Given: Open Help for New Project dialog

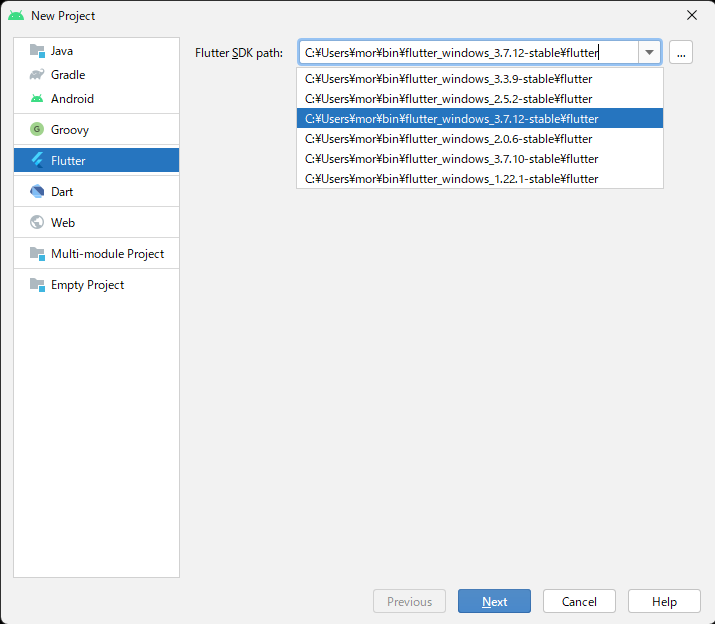Looking at the screenshot, I should point(664,601).
